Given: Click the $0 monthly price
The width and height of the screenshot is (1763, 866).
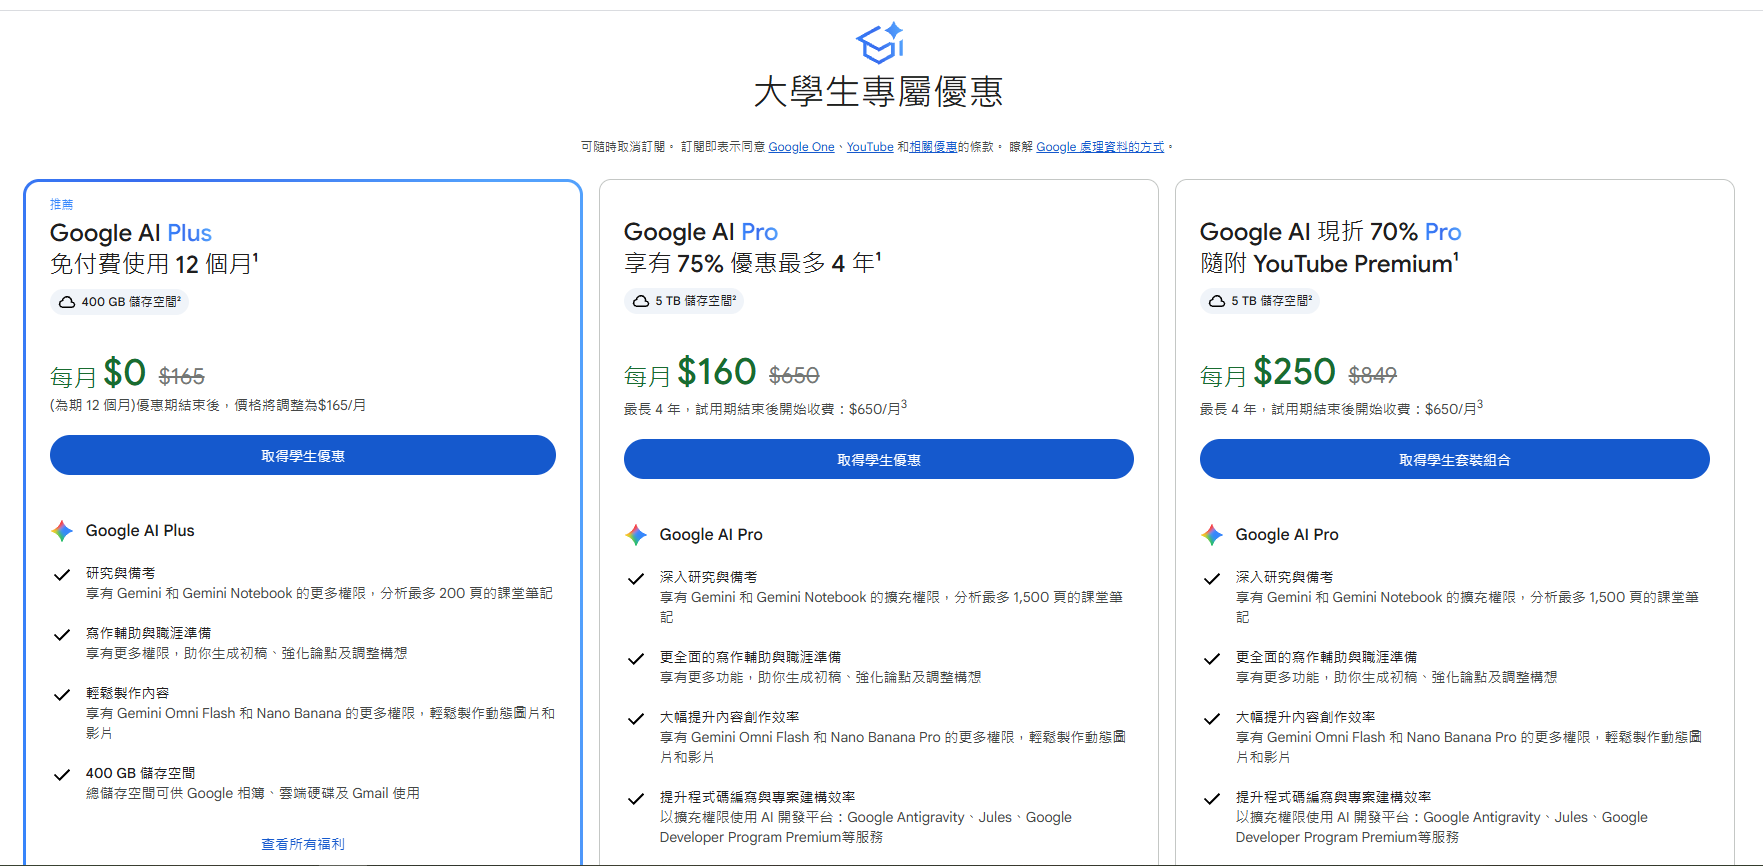Looking at the screenshot, I should 125,373.
